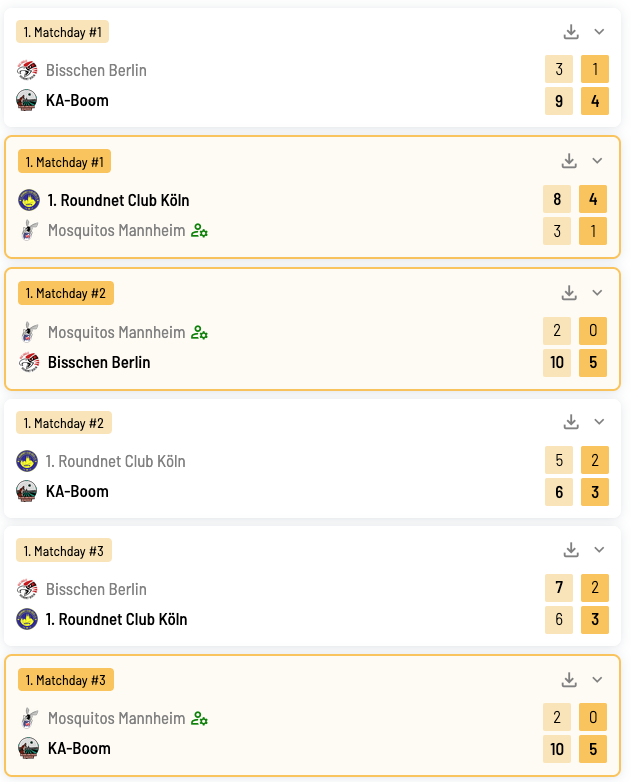Click Bisschen Berlin's score of 10 in Matchday #2

[557, 362]
